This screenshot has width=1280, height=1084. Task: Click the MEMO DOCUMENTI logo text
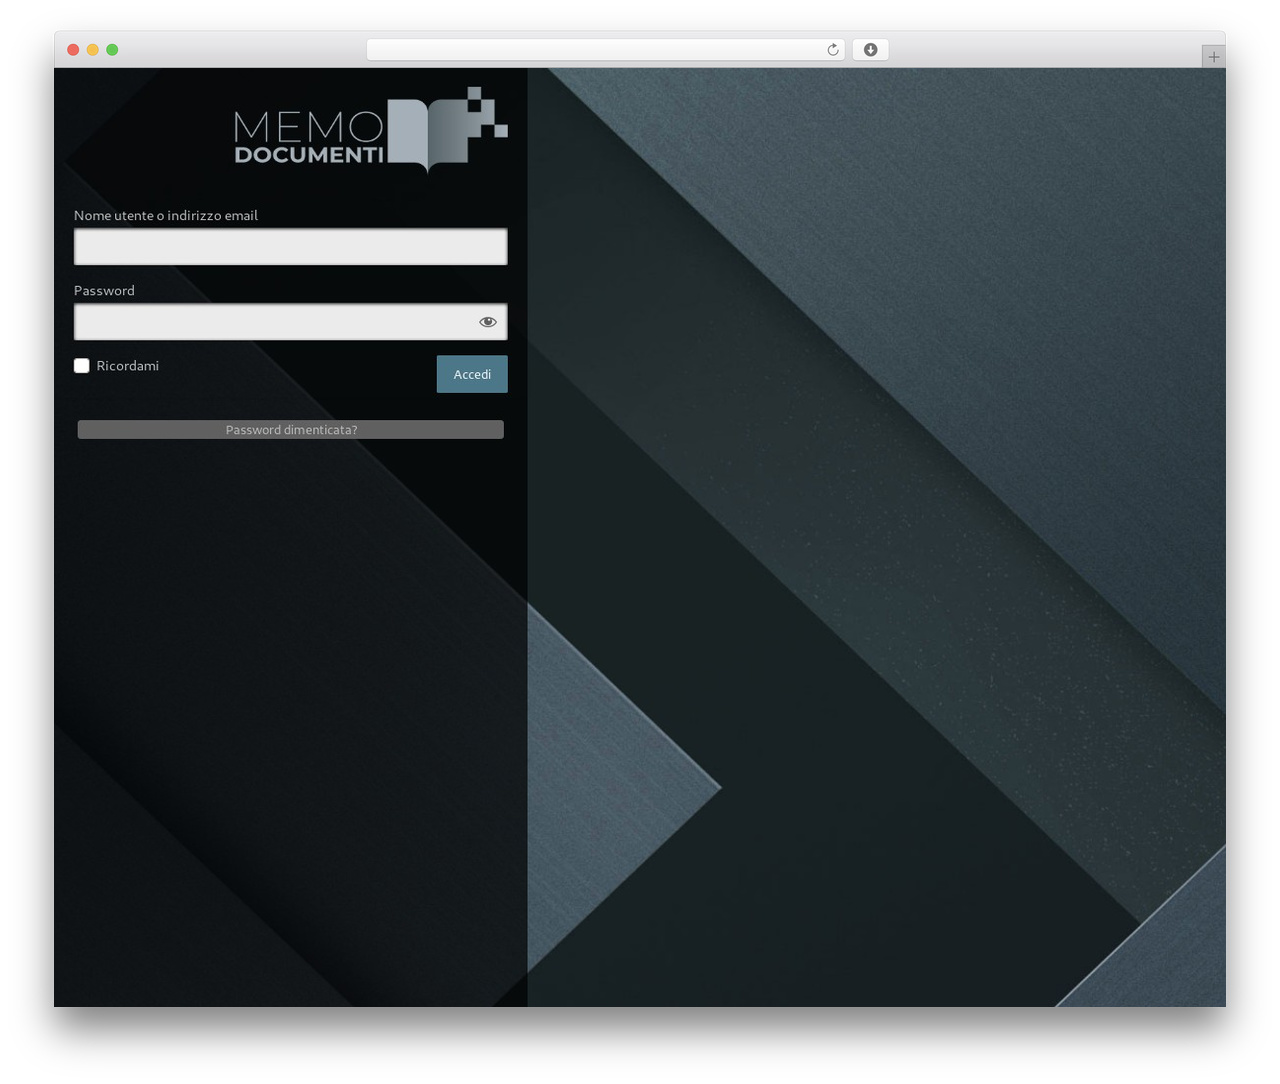pyautogui.click(x=309, y=137)
